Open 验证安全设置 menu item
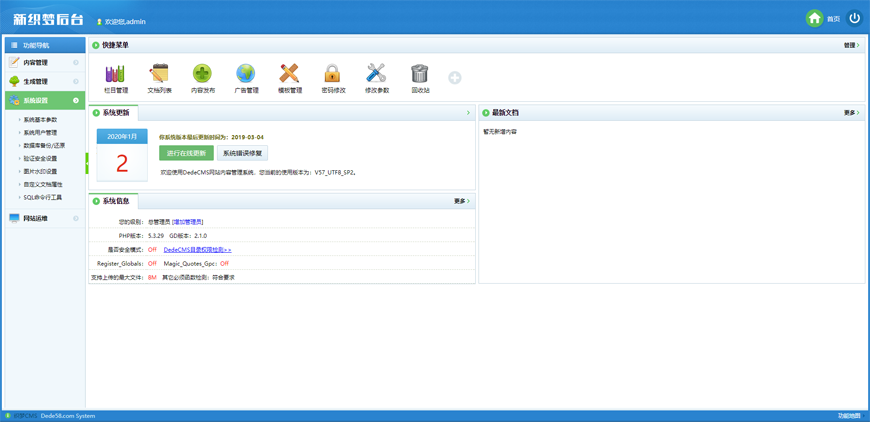Screen dimensions: 870x422 point(41,158)
